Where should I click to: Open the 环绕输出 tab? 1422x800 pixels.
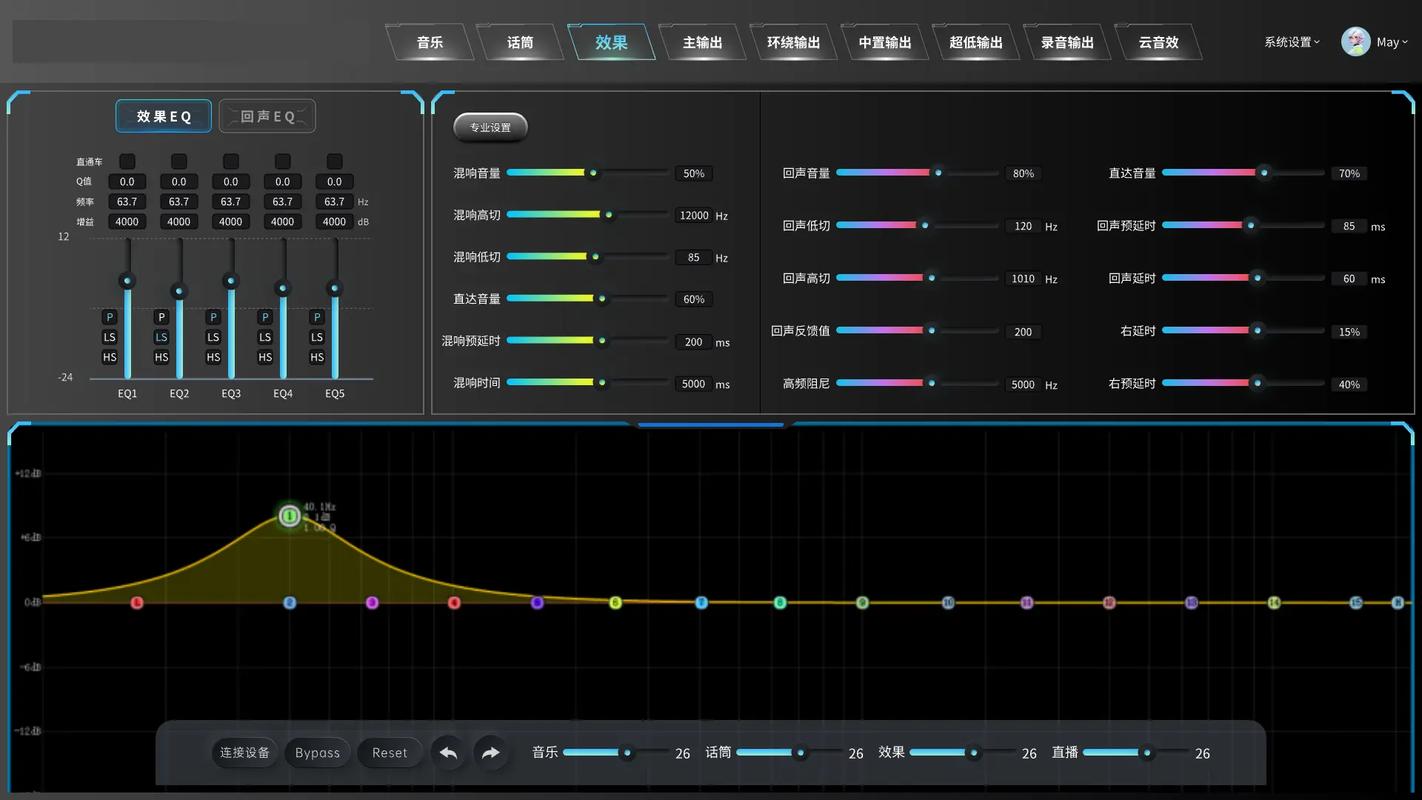click(x=794, y=42)
